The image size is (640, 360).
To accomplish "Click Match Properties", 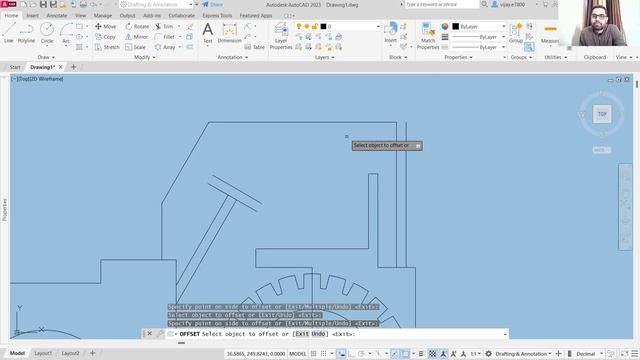I will pyautogui.click(x=428, y=36).
